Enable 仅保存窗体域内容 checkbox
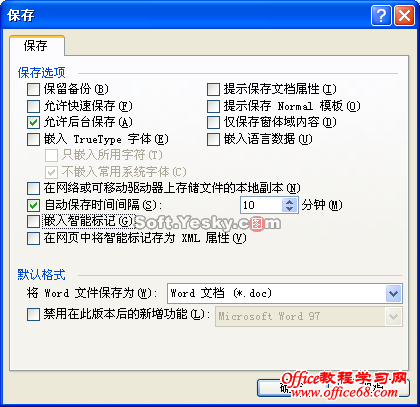This screenshot has height=407, width=420. coord(213,122)
